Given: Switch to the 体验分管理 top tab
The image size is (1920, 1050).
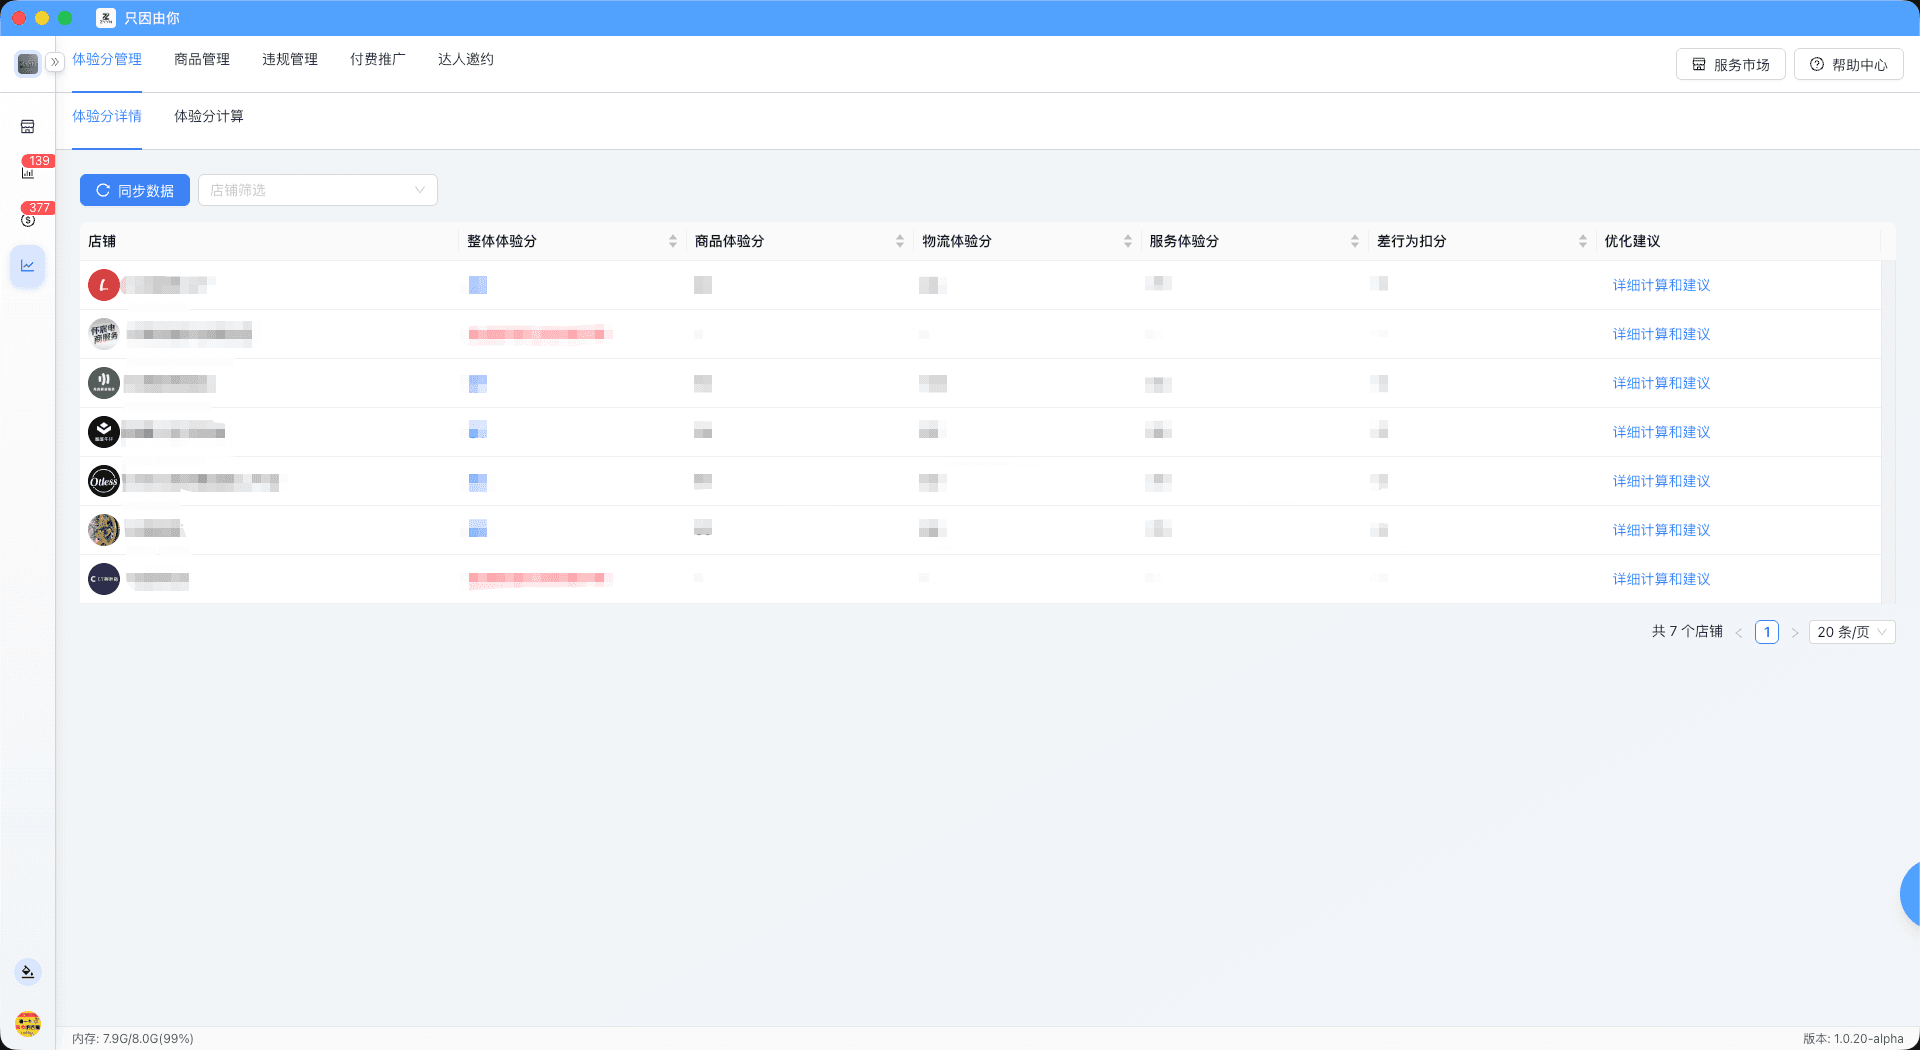Looking at the screenshot, I should [107, 60].
